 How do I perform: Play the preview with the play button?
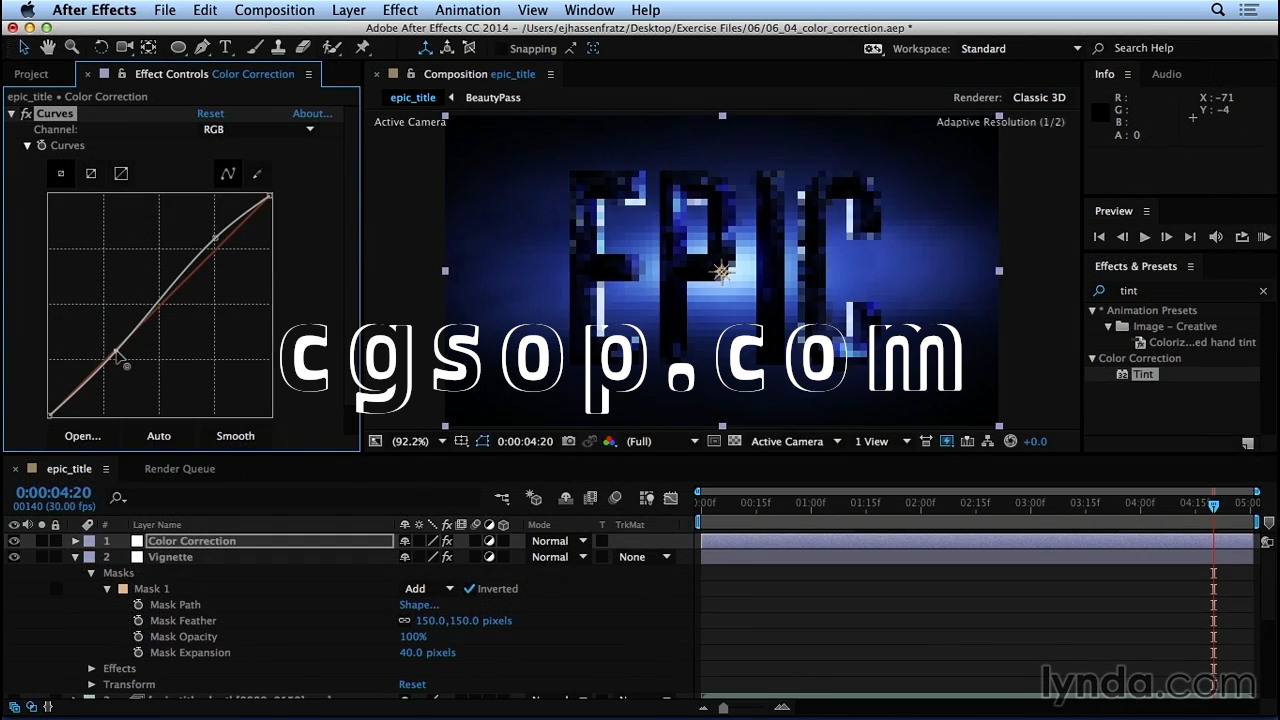[1144, 237]
